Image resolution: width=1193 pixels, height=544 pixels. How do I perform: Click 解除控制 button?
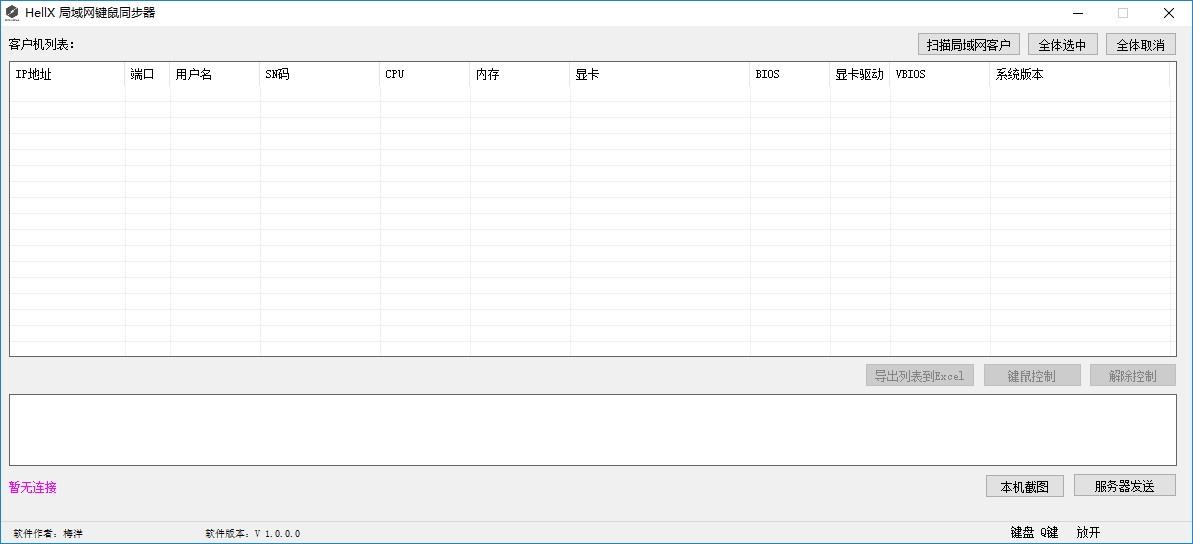pos(1133,375)
